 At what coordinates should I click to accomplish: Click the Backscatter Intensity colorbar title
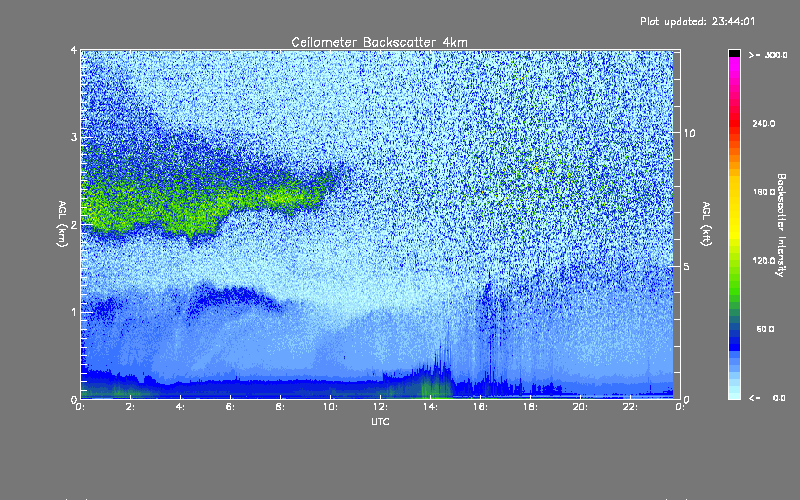coord(781,225)
